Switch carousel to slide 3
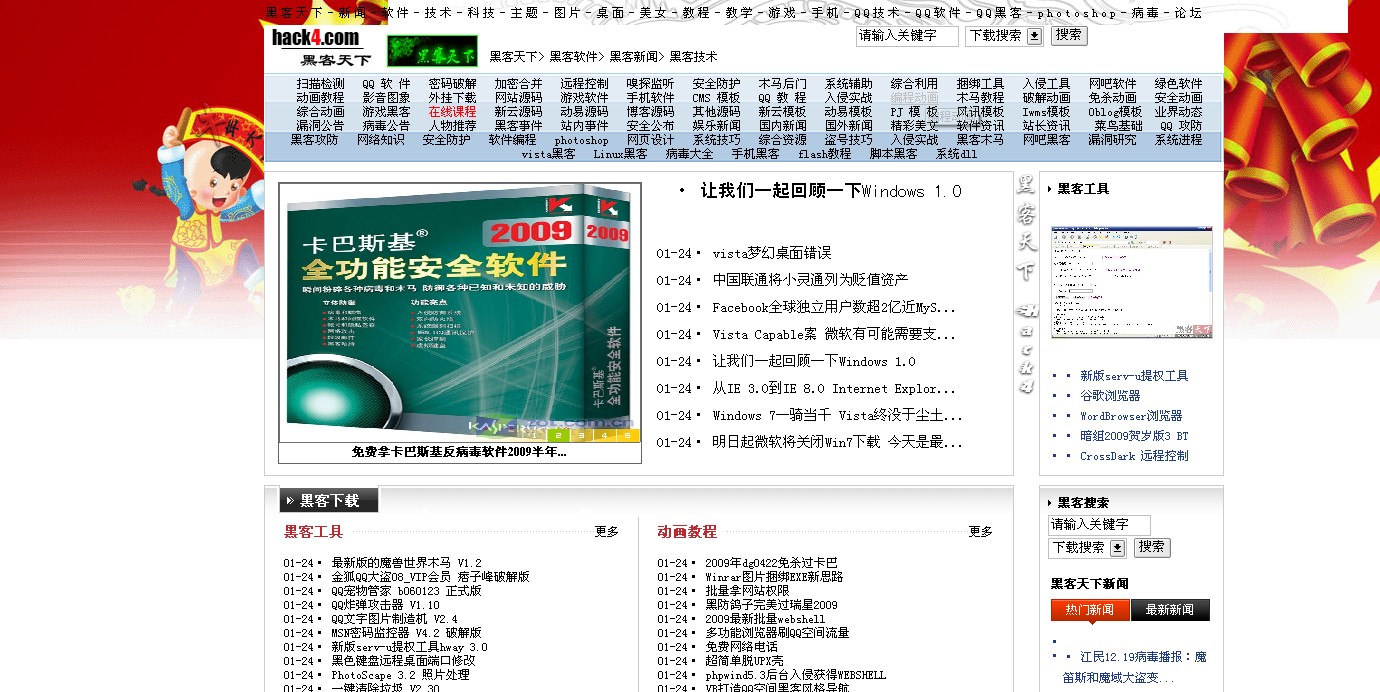Image resolution: width=1380 pixels, height=692 pixels. tap(581, 435)
